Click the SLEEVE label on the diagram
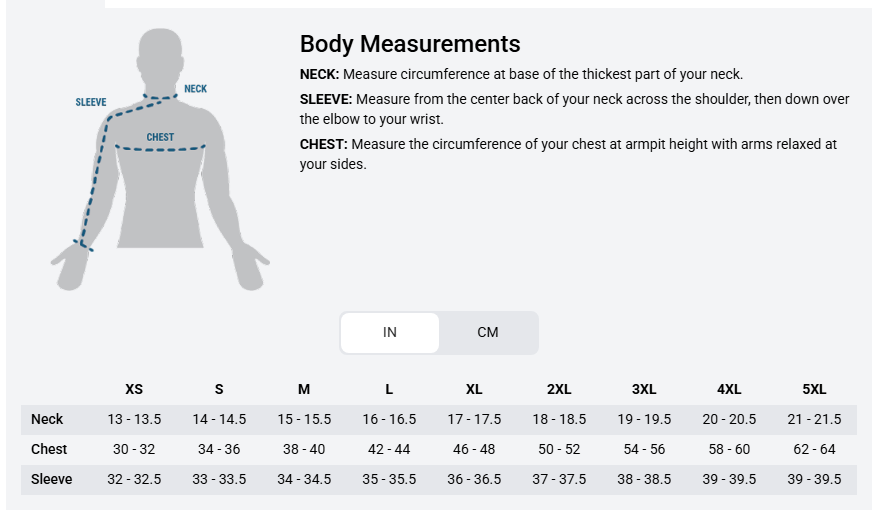 91,102
